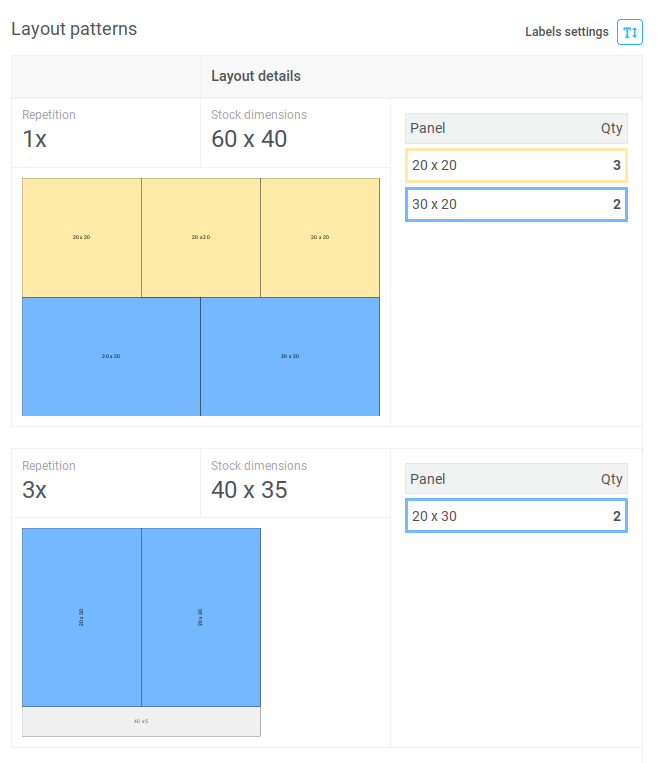Click the 40 x 35 stock dimensions value
Viewport: 663px width, 763px height.
click(x=249, y=490)
